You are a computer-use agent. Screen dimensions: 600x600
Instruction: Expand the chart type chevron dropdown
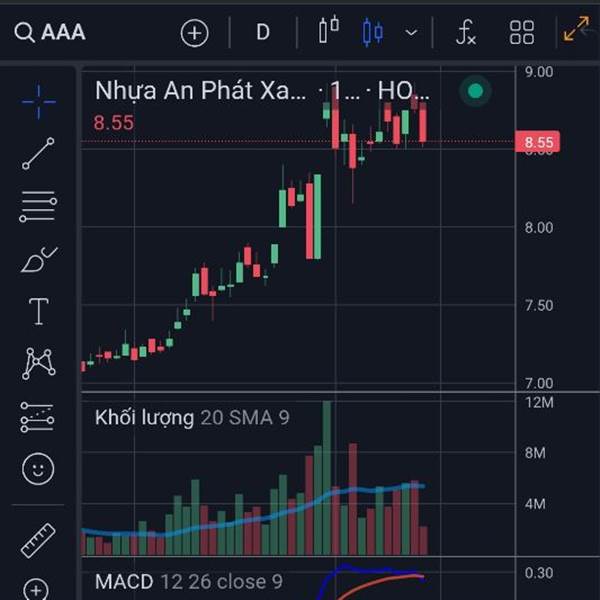click(411, 33)
